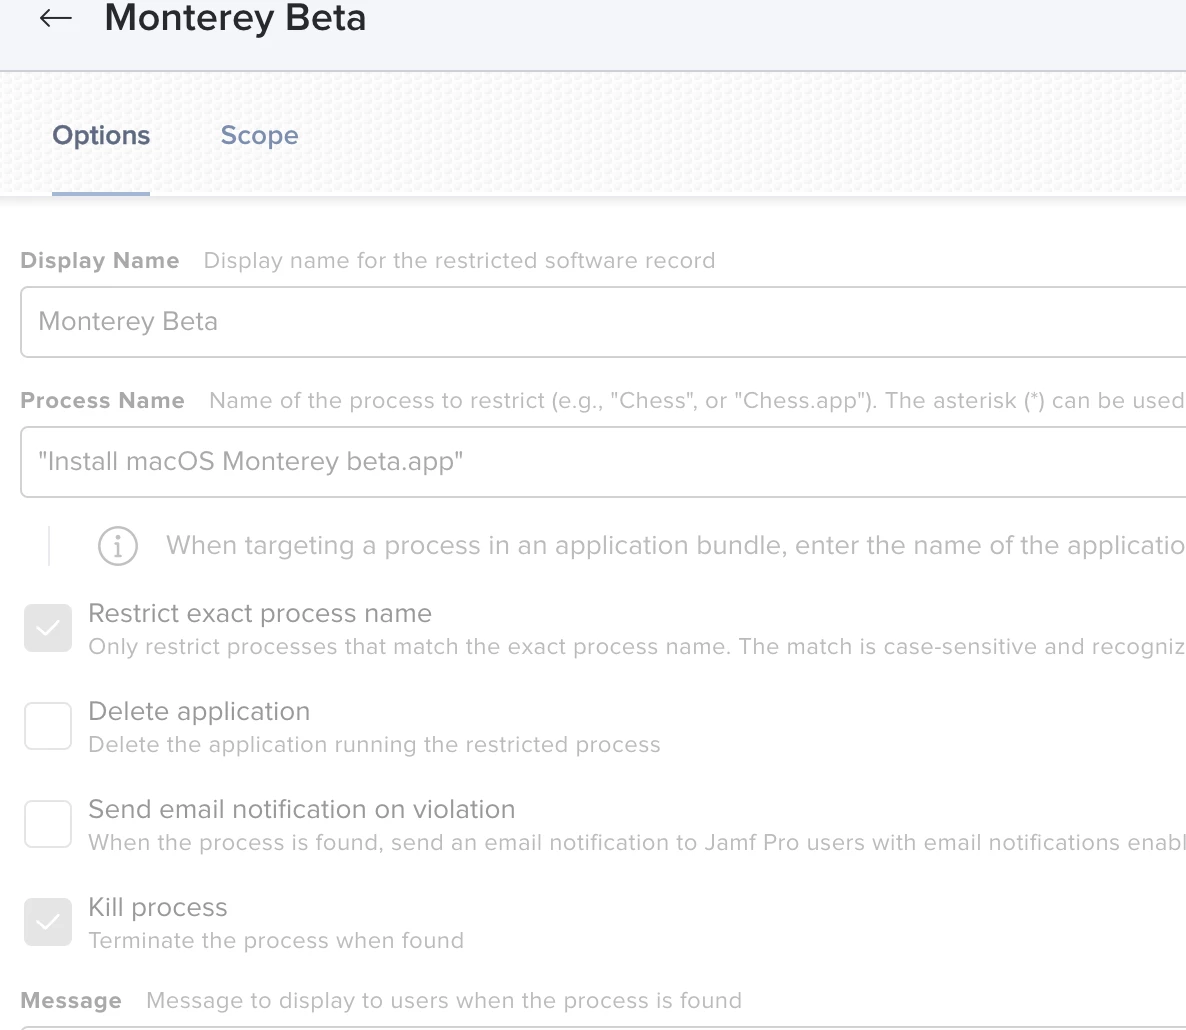1186x1030 pixels.
Task: Click the application bundle hint text
Action: click(675, 545)
